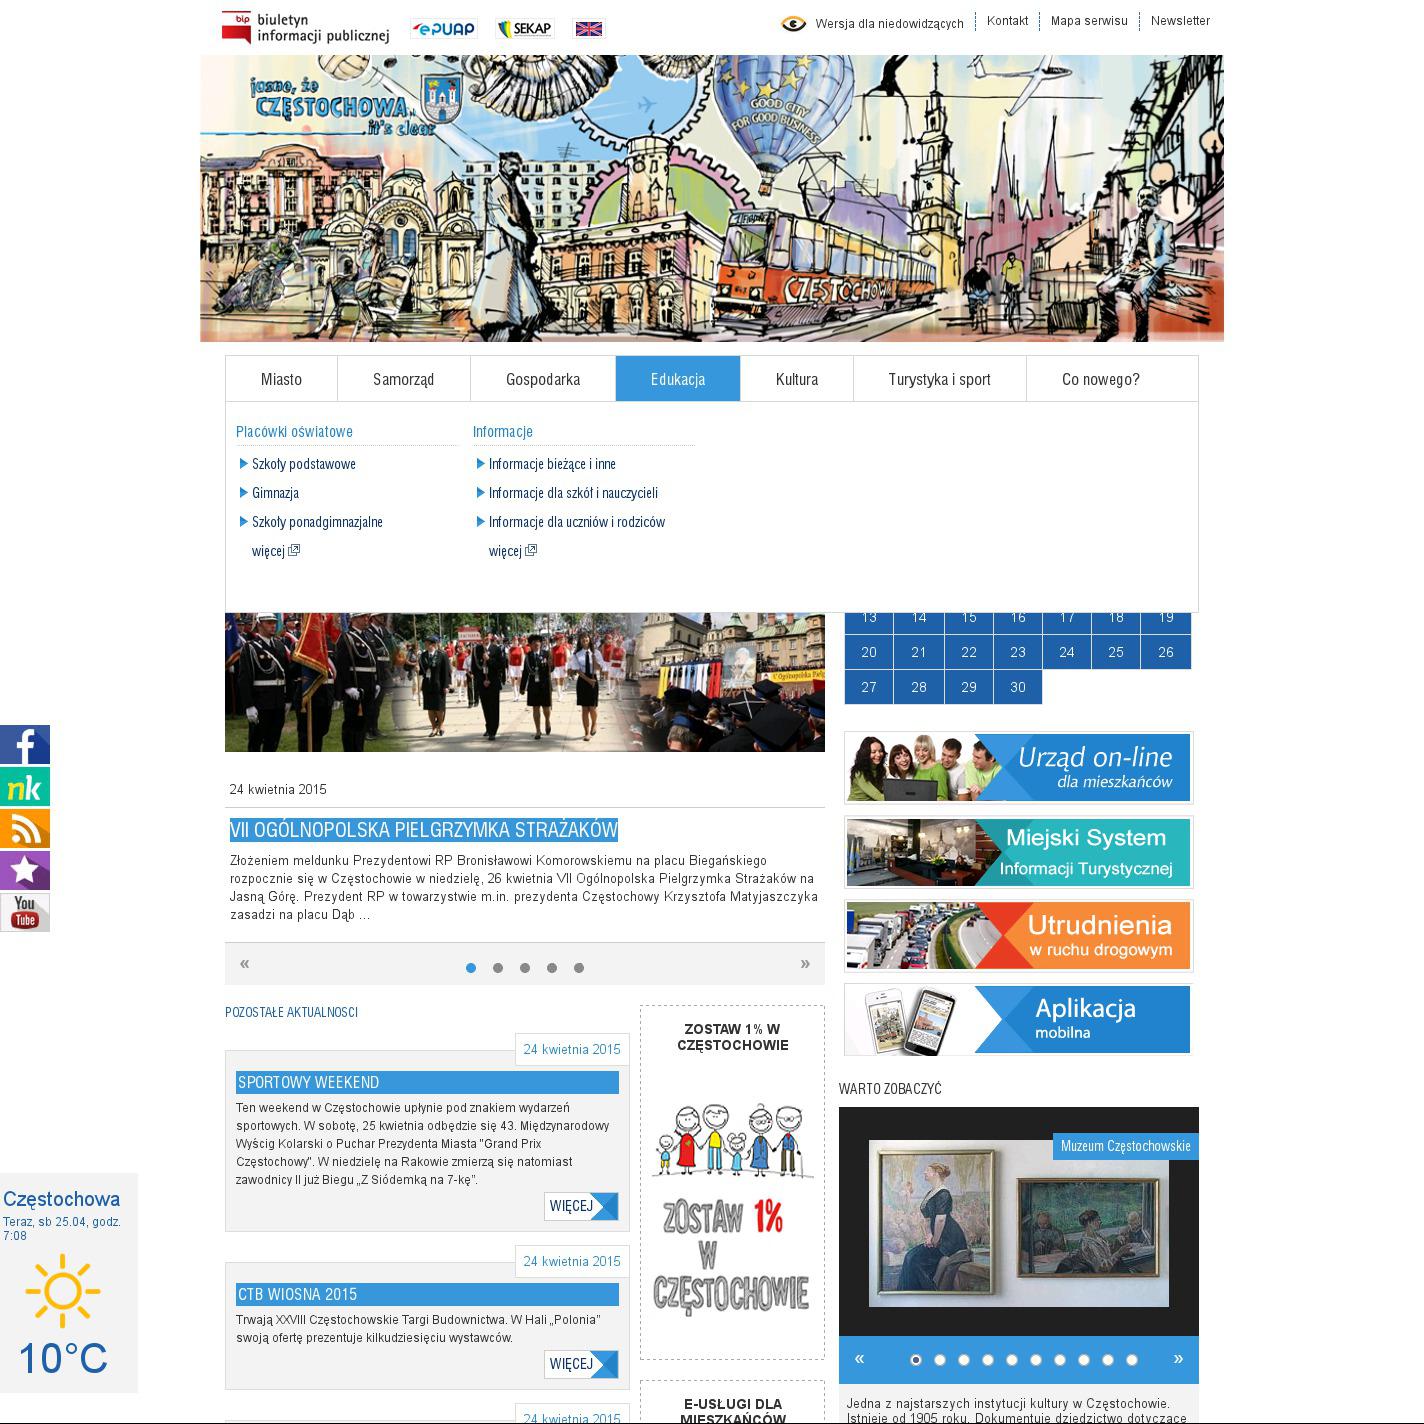1424x1424 pixels.
Task: Select first Warto zobaczyć gallery dot
Action: coord(915,1360)
